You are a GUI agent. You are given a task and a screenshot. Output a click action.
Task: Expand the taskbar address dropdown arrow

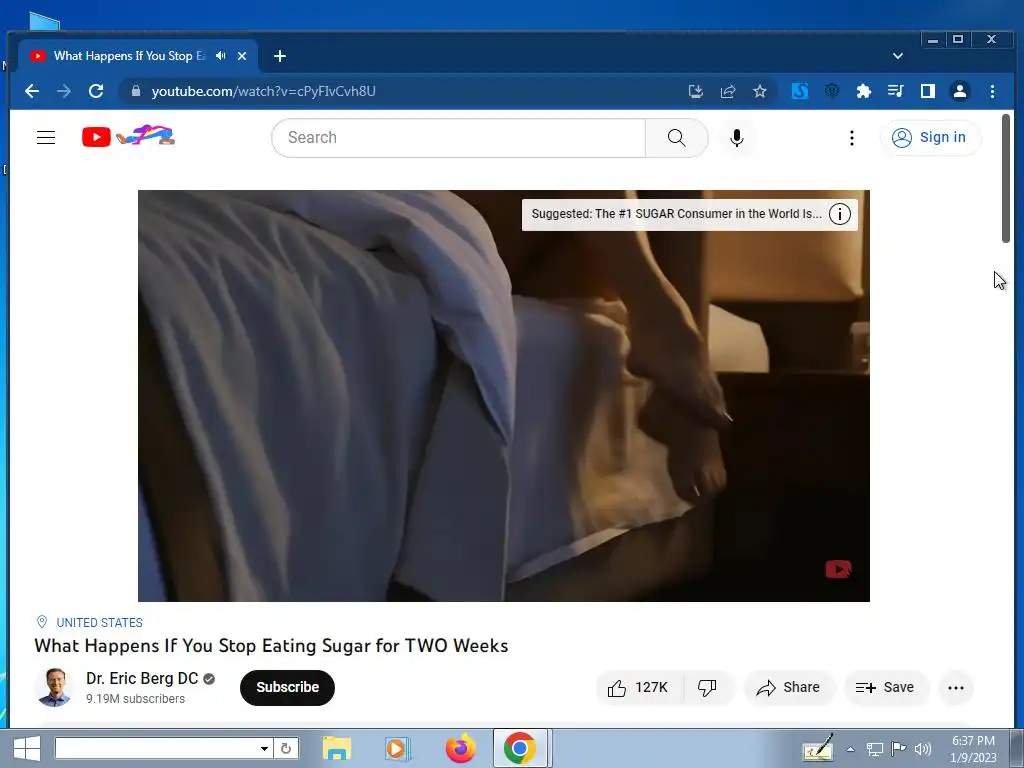coord(264,748)
